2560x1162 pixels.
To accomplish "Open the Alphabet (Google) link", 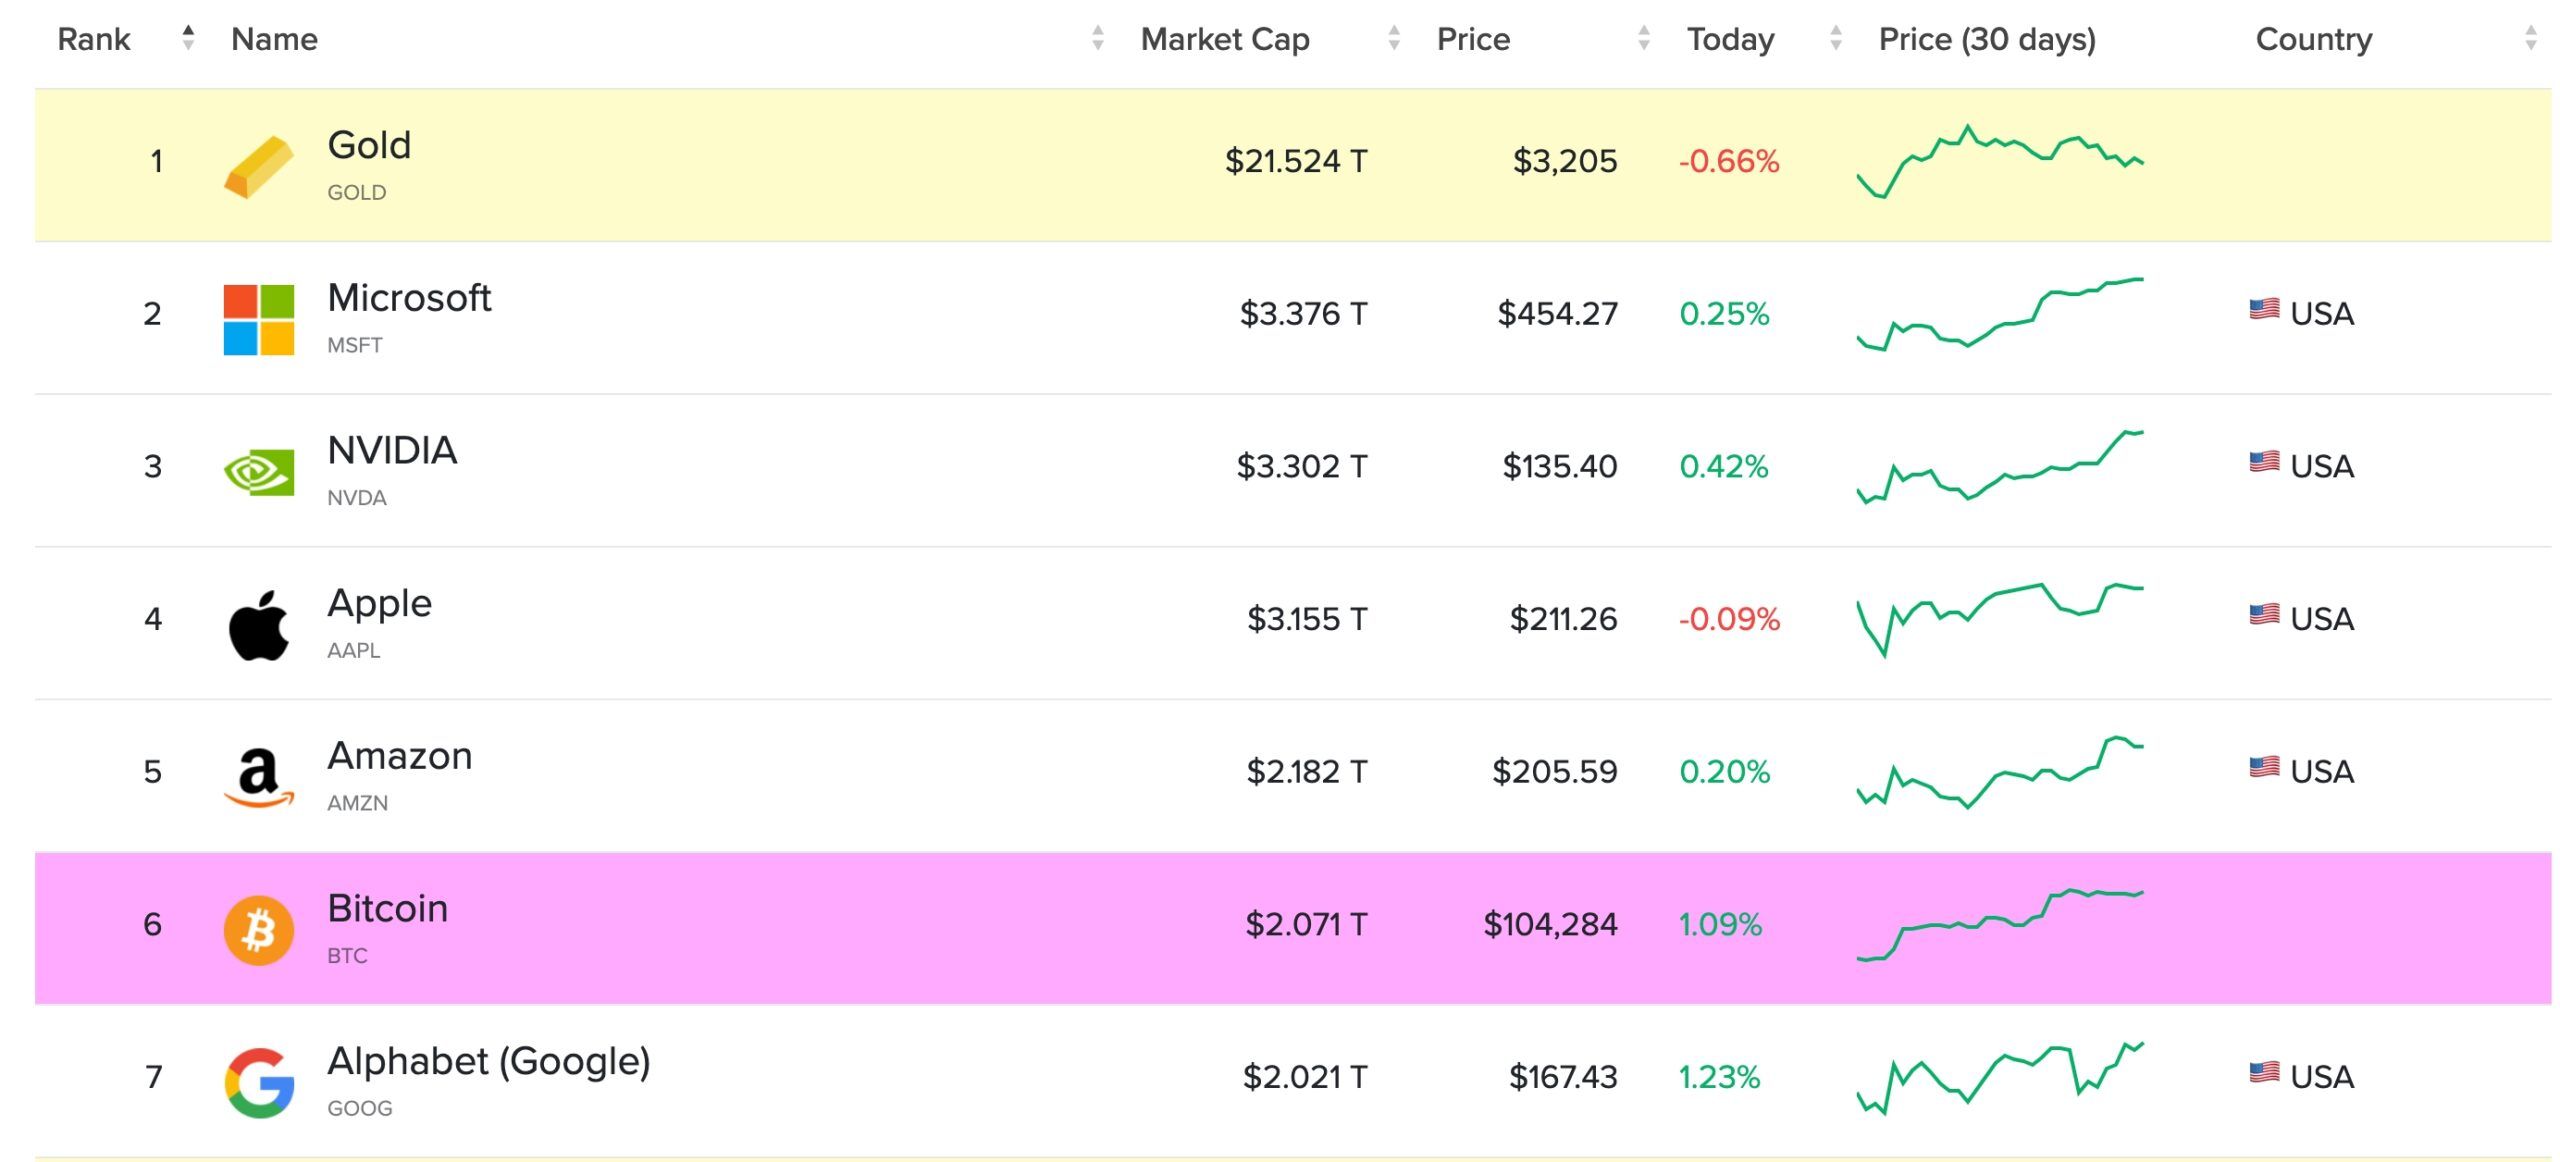I will [x=488, y=1061].
